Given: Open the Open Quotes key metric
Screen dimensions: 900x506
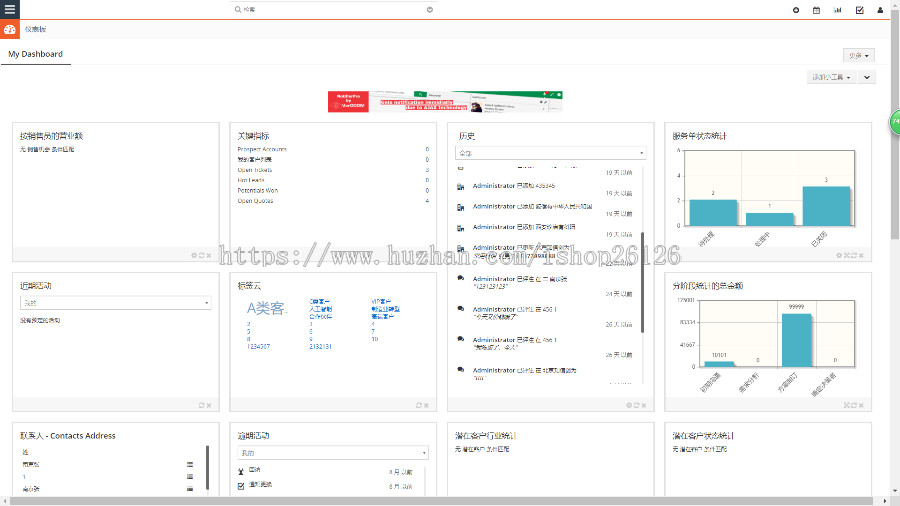Looking at the screenshot, I should coord(255,201).
